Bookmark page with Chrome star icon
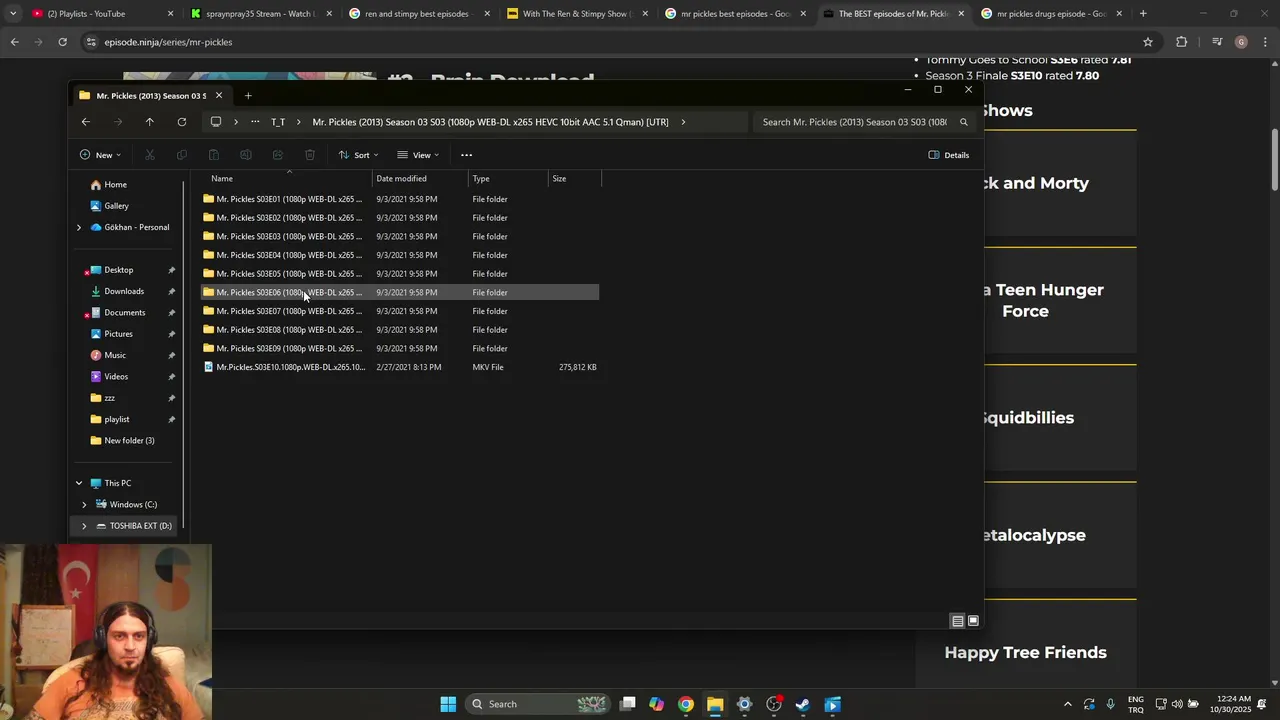 click(1148, 42)
